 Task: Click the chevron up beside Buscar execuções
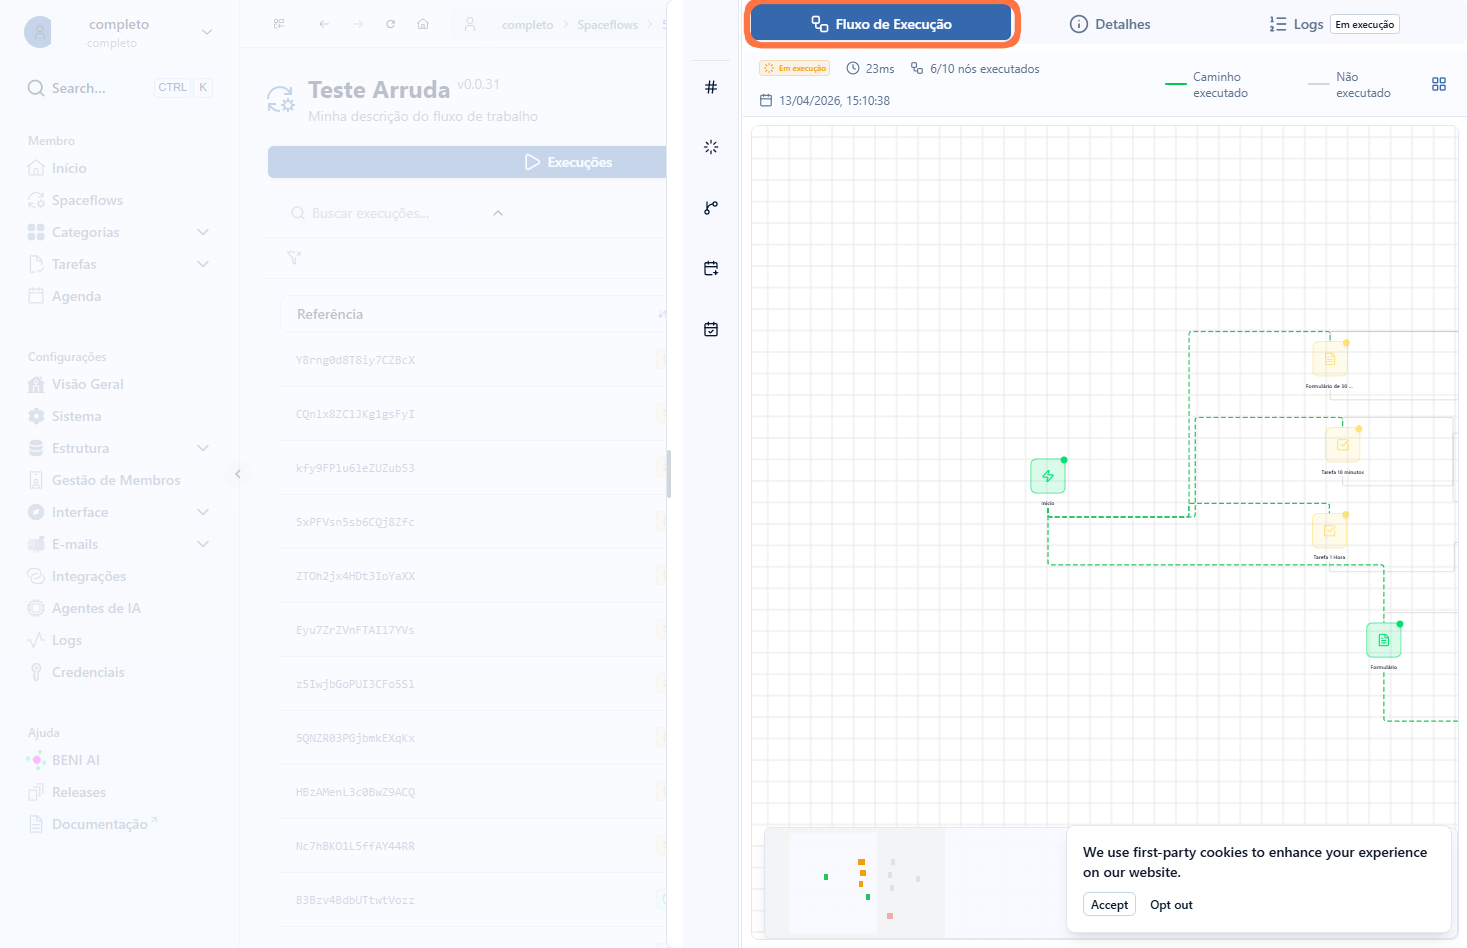coord(498,213)
